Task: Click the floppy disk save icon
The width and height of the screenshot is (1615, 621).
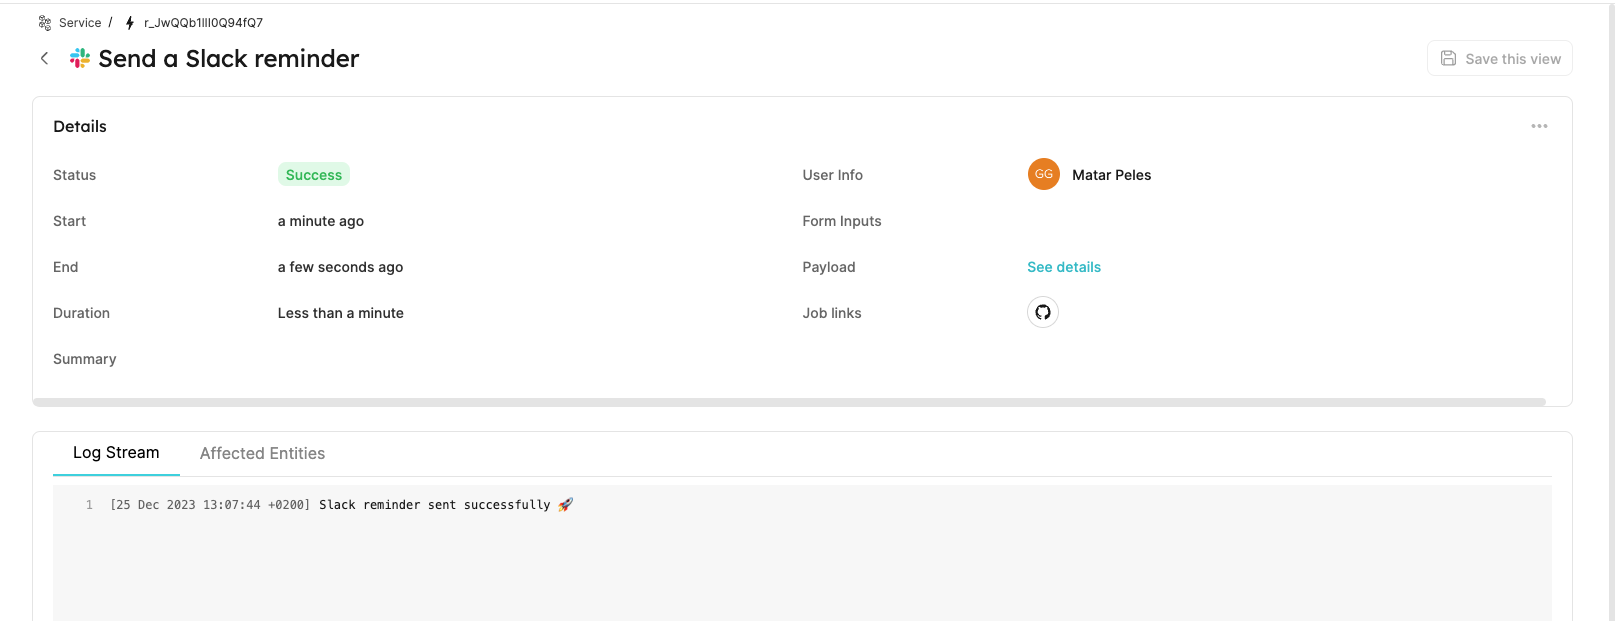Action: (1448, 59)
